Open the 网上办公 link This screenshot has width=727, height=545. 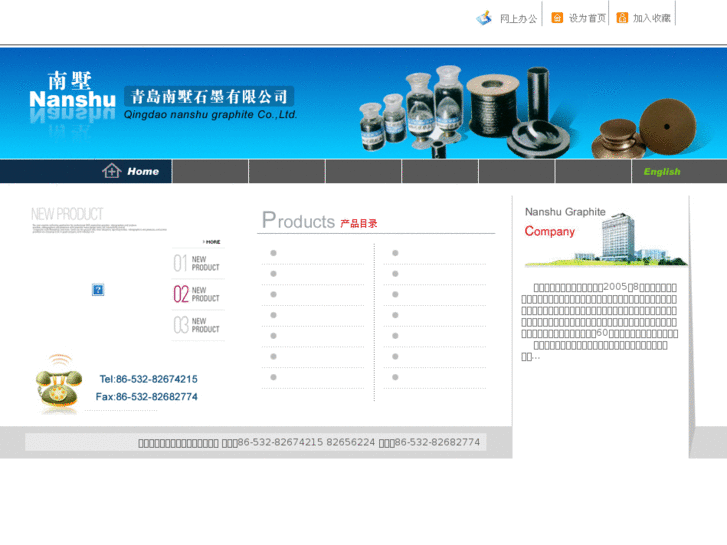click(x=518, y=19)
